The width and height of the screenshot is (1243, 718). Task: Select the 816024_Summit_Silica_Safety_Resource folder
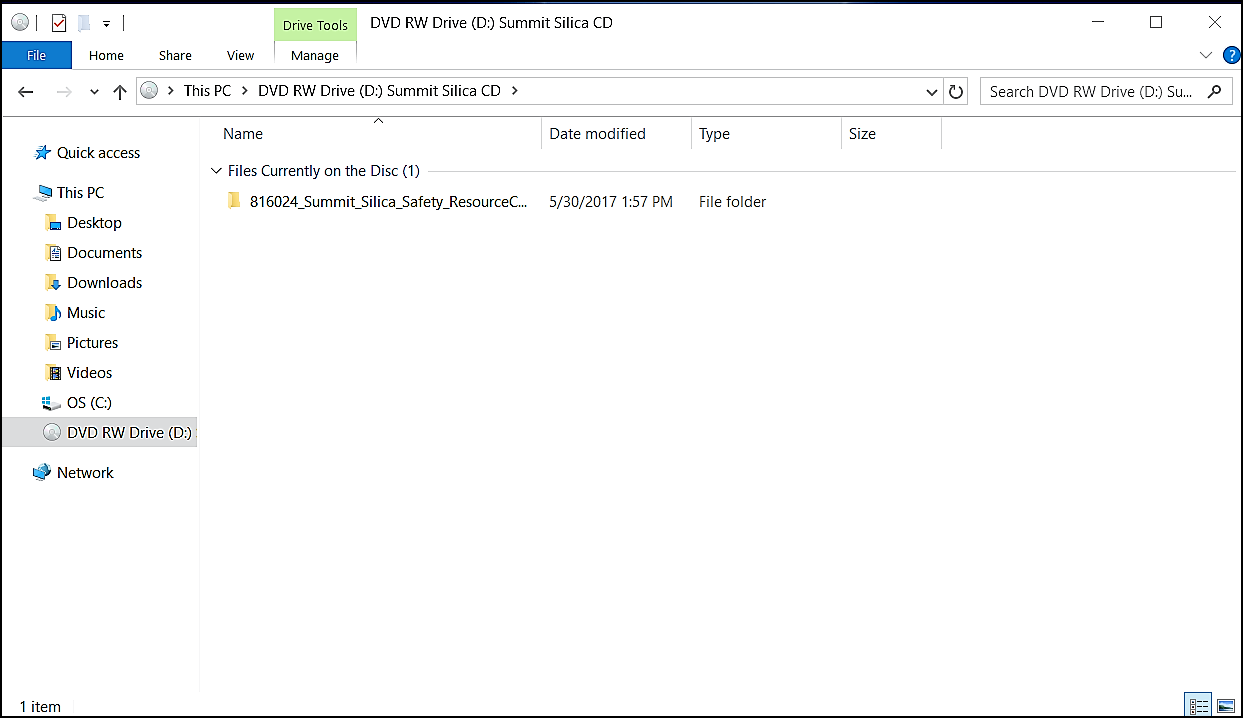pos(388,202)
